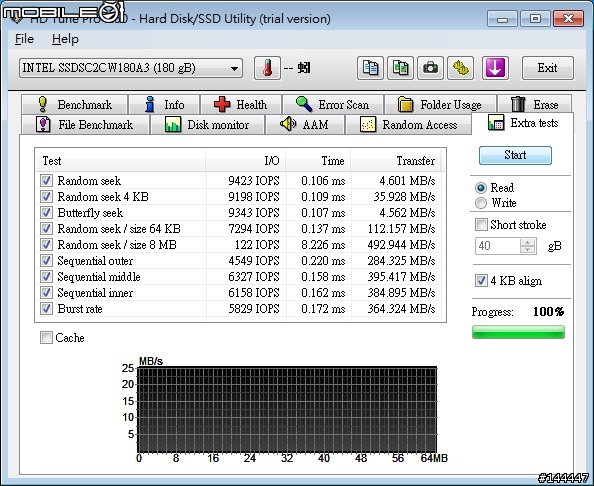Click the green progress bar
Screen dimensions: 594x486
(518, 332)
